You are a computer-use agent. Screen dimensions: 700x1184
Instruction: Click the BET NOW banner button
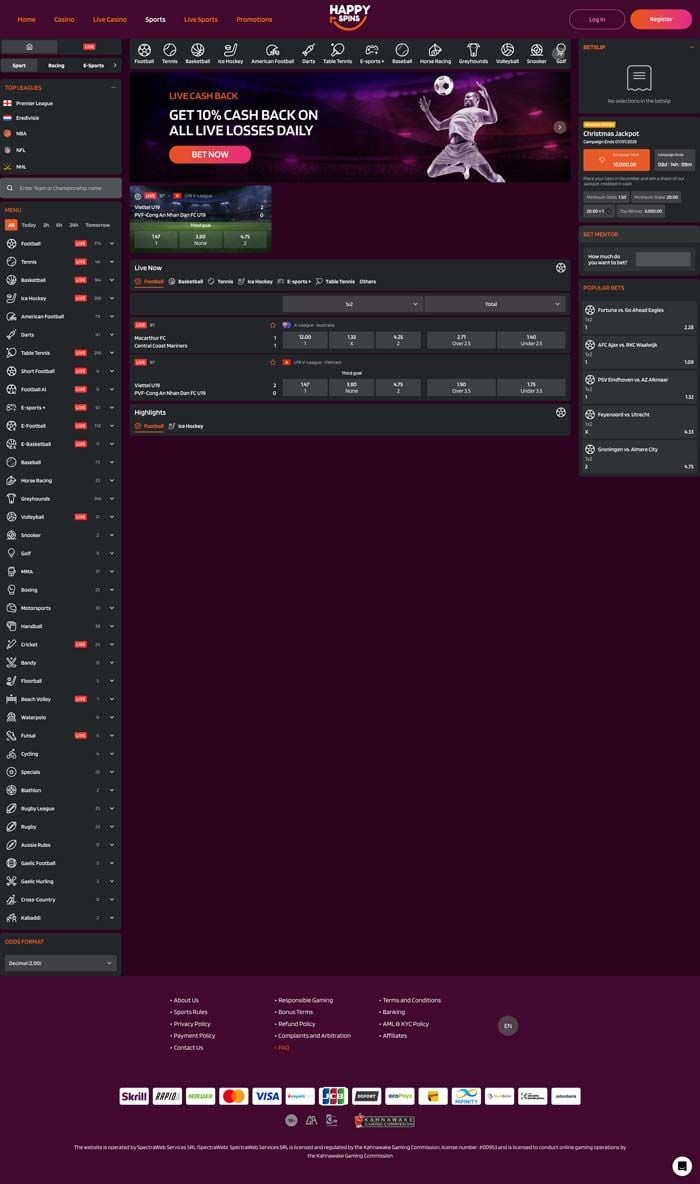point(210,154)
